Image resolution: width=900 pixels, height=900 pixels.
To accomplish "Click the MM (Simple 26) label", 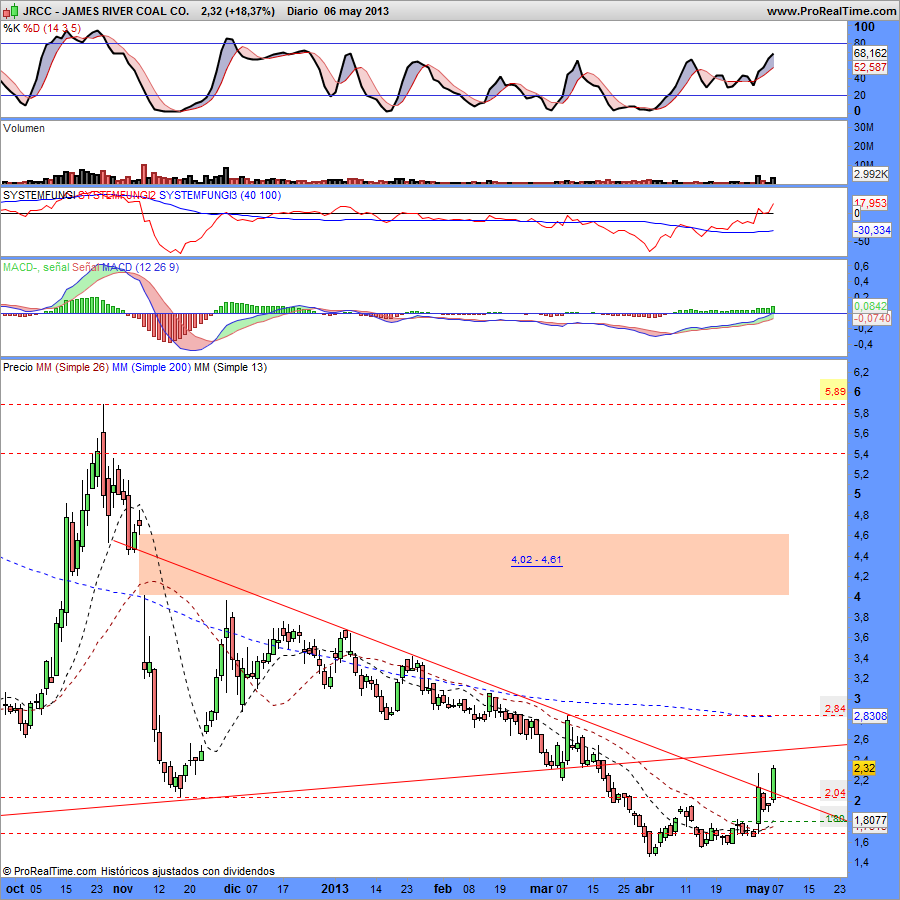I will click(72, 367).
